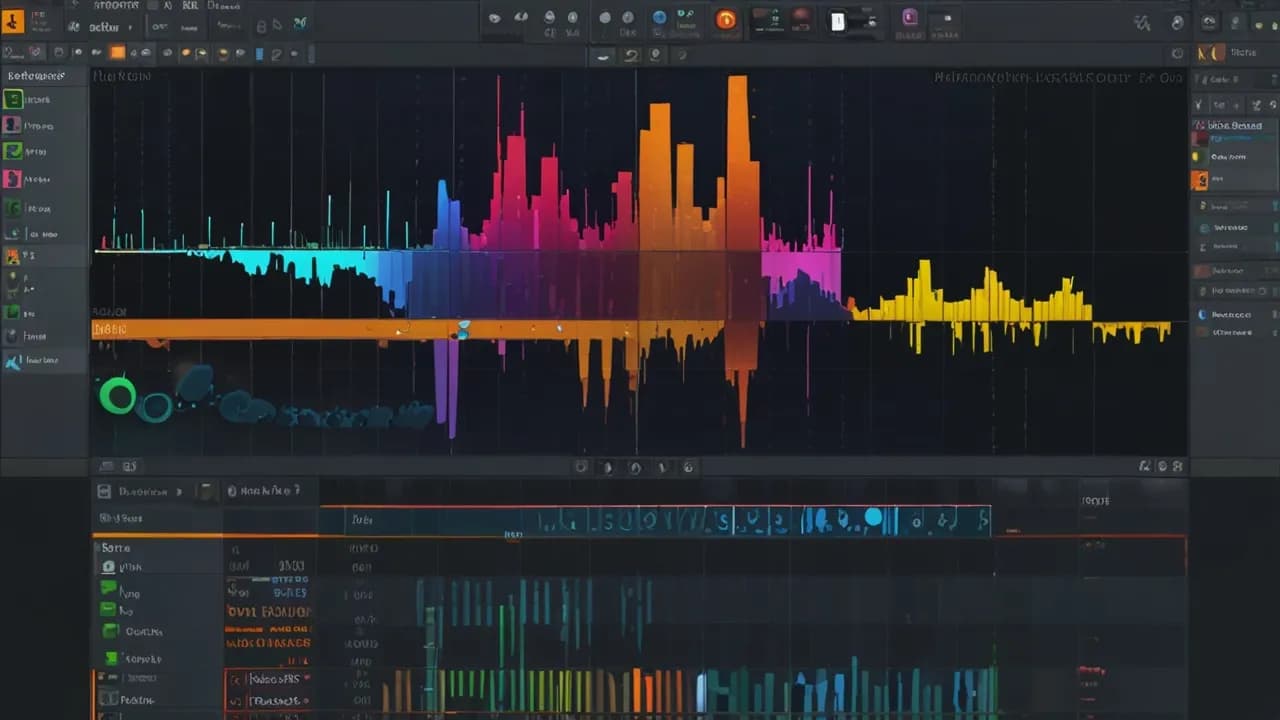
Task: Click the curved undo arrow icon
Action: tap(631, 56)
